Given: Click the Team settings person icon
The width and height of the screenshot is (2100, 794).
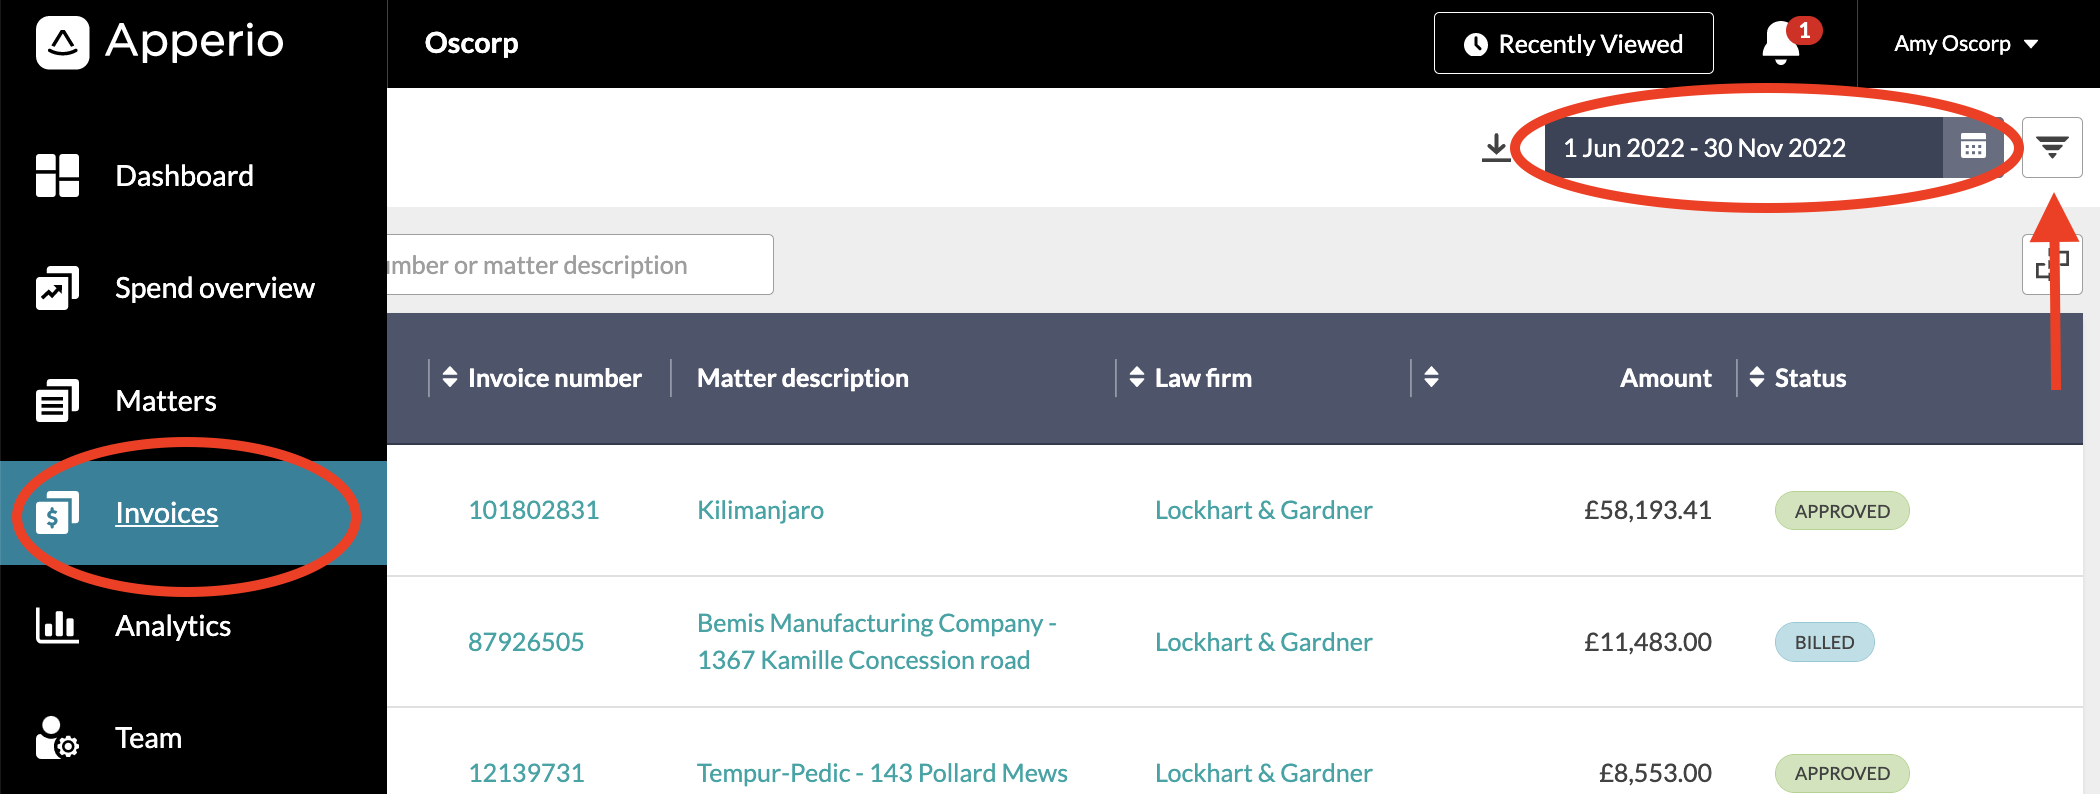Looking at the screenshot, I should 57,738.
